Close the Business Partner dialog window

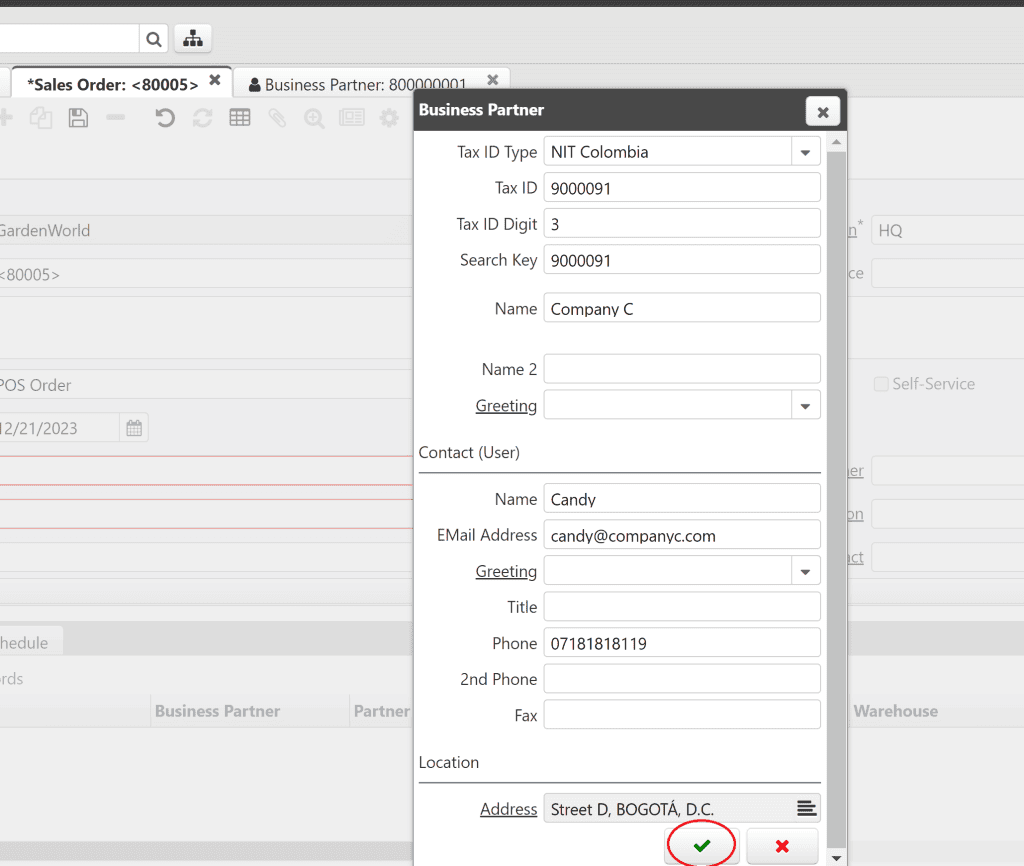(x=822, y=112)
